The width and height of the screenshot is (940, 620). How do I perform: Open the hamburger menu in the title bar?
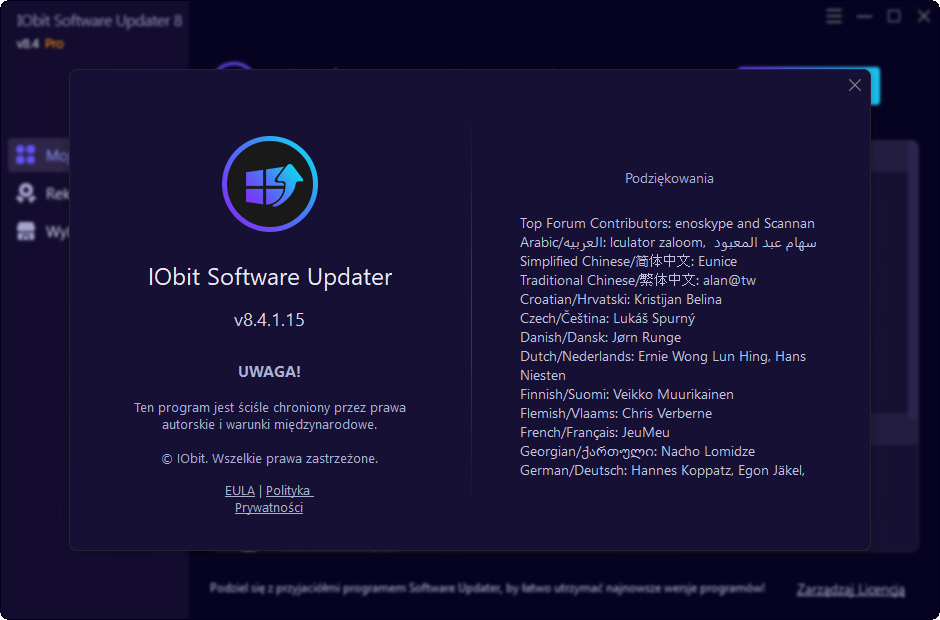pos(834,16)
